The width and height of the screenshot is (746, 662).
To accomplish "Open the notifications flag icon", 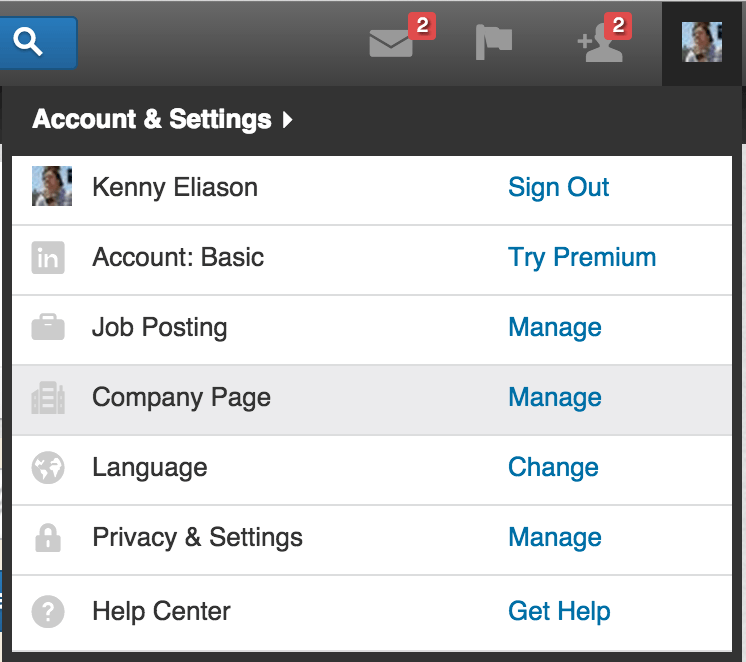I will click(494, 42).
